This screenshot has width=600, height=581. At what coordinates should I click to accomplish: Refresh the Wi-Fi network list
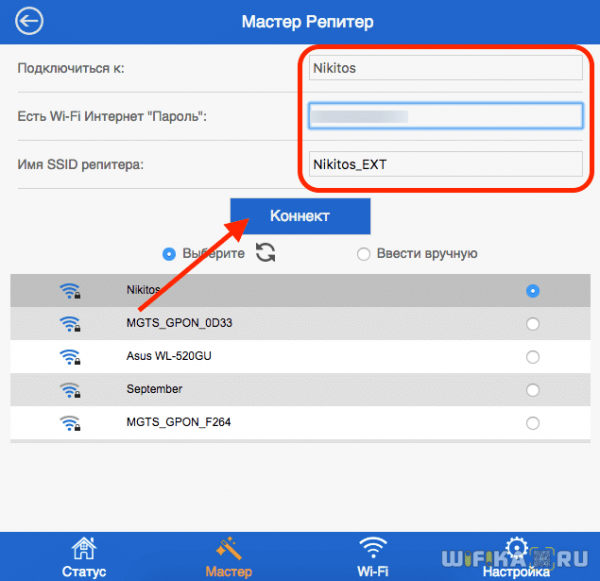click(x=266, y=253)
